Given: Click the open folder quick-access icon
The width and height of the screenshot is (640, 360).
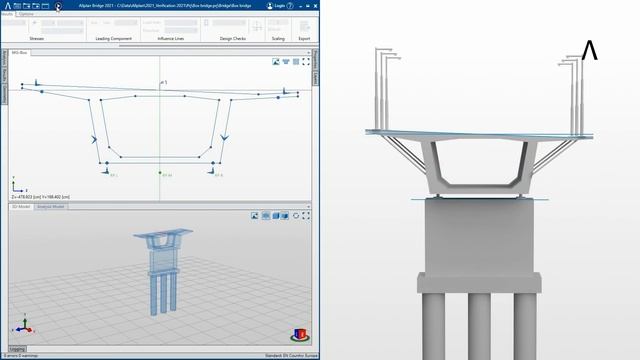Looking at the screenshot, I should click(x=27, y=6).
